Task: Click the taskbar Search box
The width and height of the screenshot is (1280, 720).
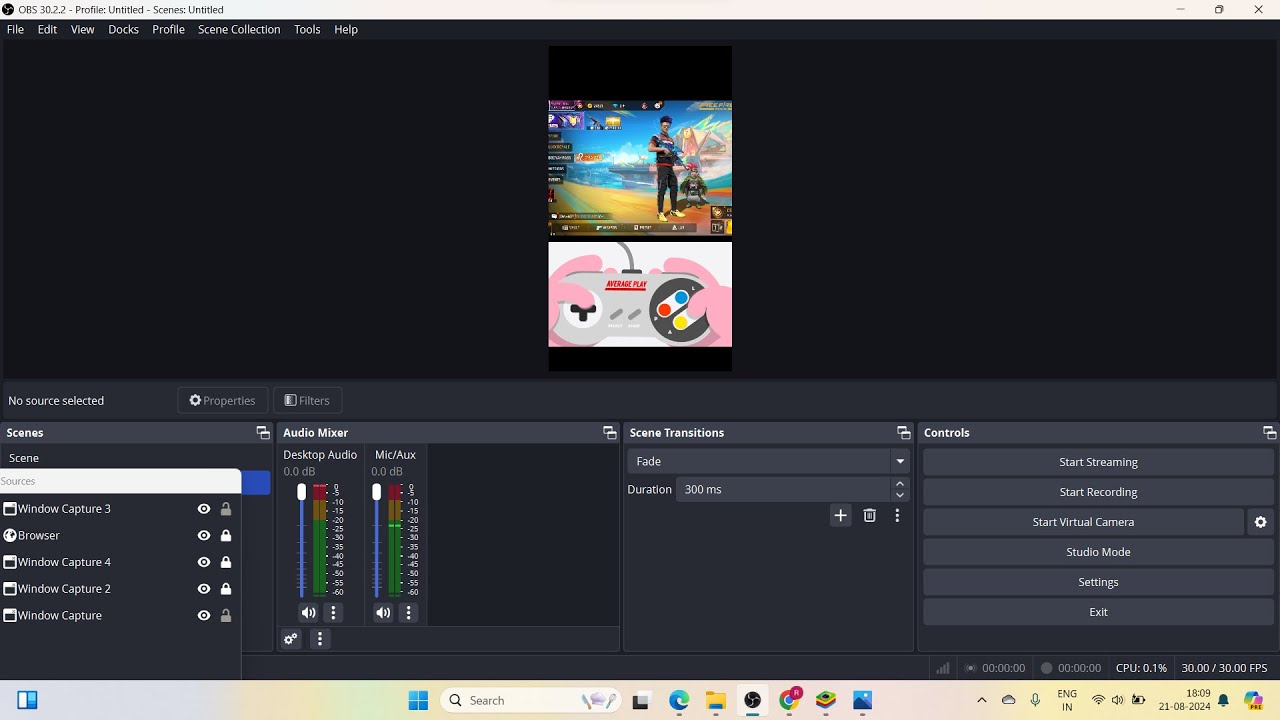Action: pyautogui.click(x=531, y=700)
